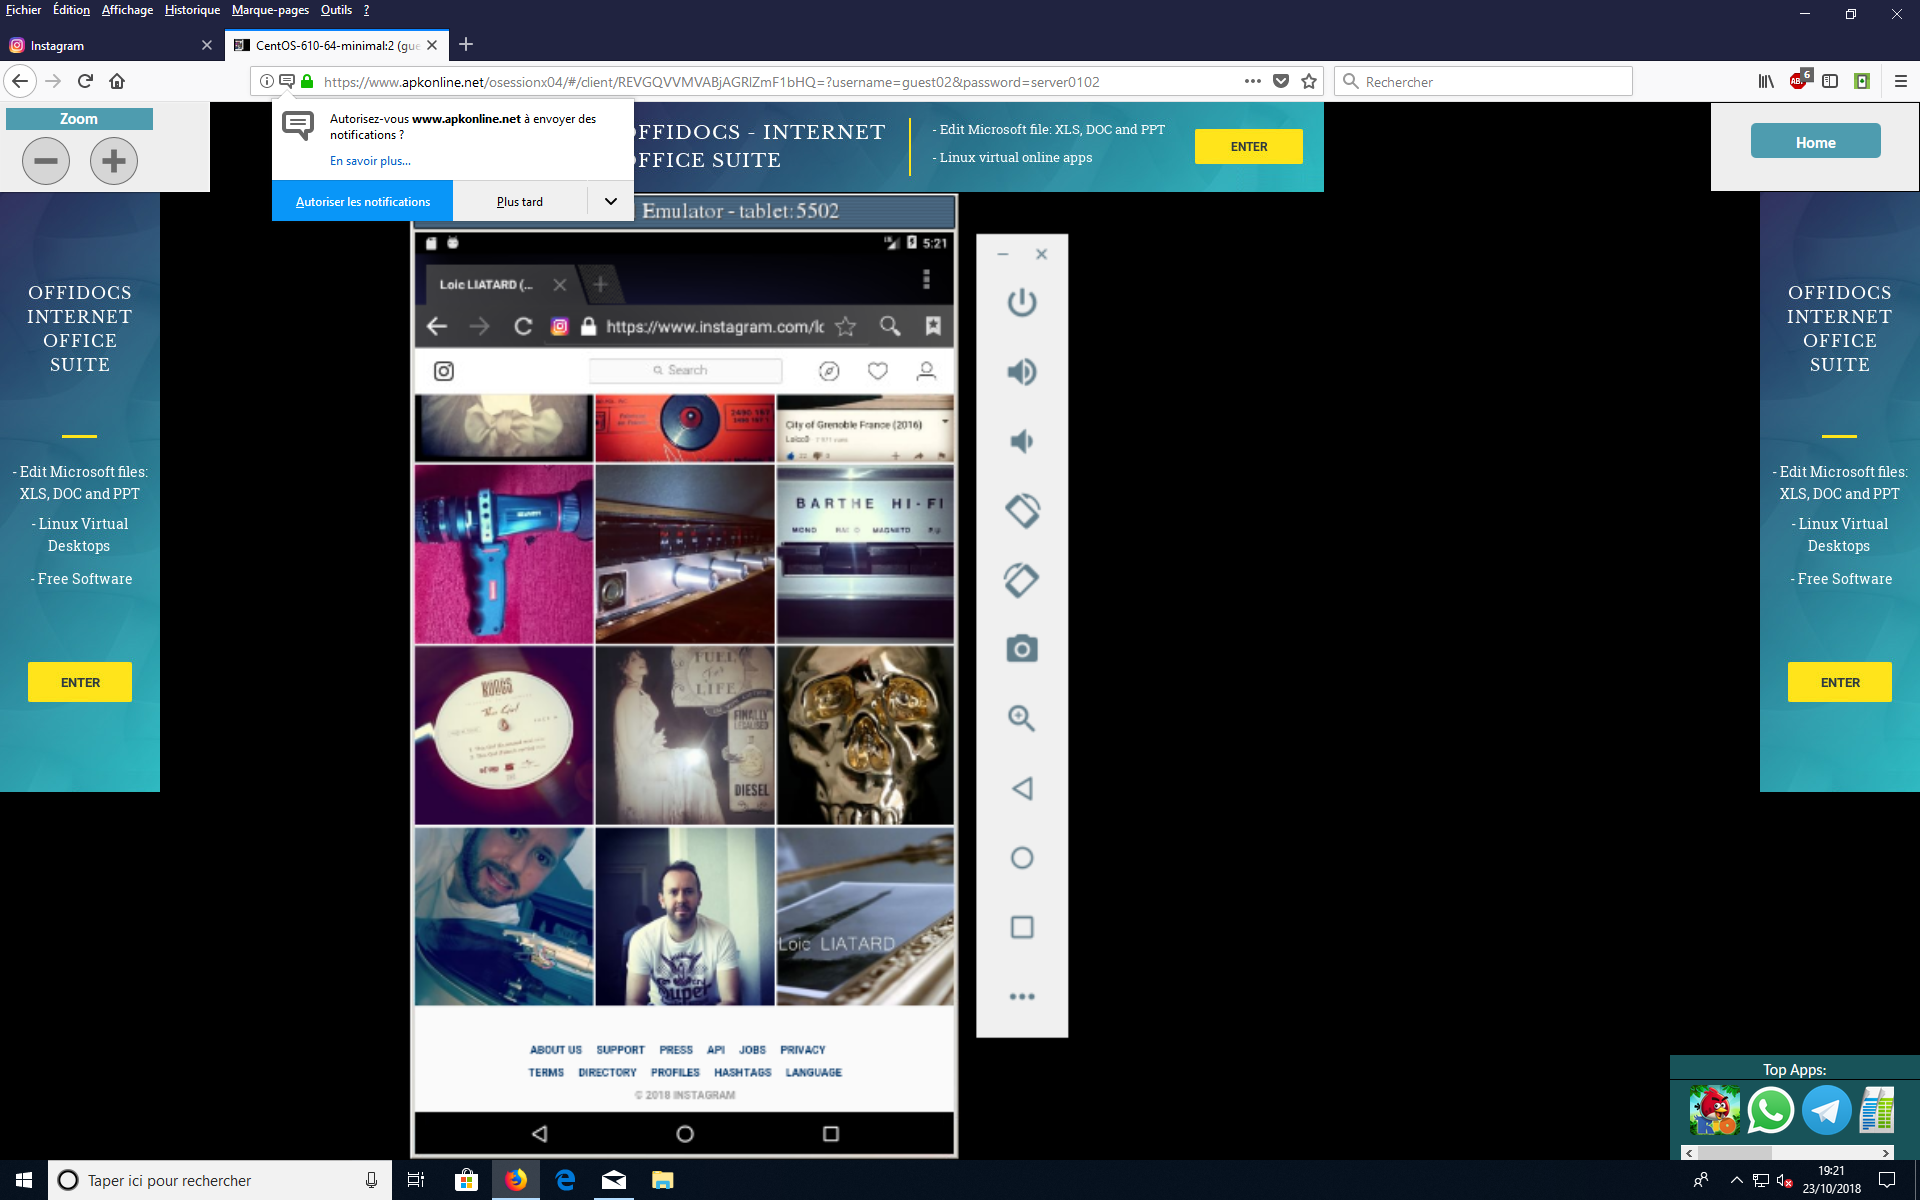Bookmark this page with Firefox star

[x=1309, y=81]
